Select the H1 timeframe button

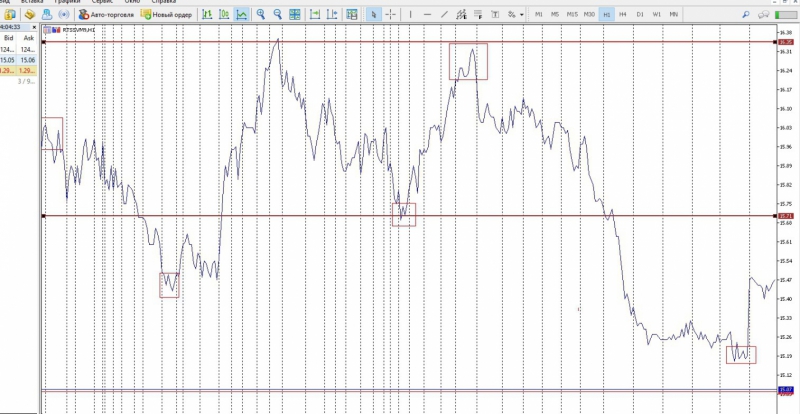tap(607, 15)
